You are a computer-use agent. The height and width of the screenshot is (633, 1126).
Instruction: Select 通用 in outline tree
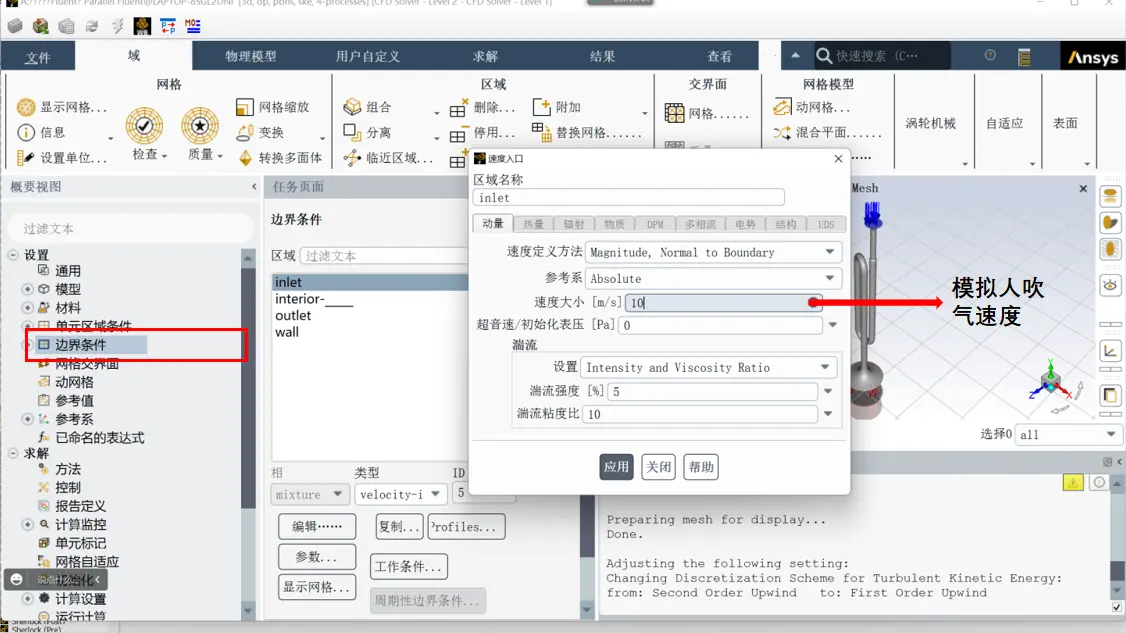[x=68, y=271]
